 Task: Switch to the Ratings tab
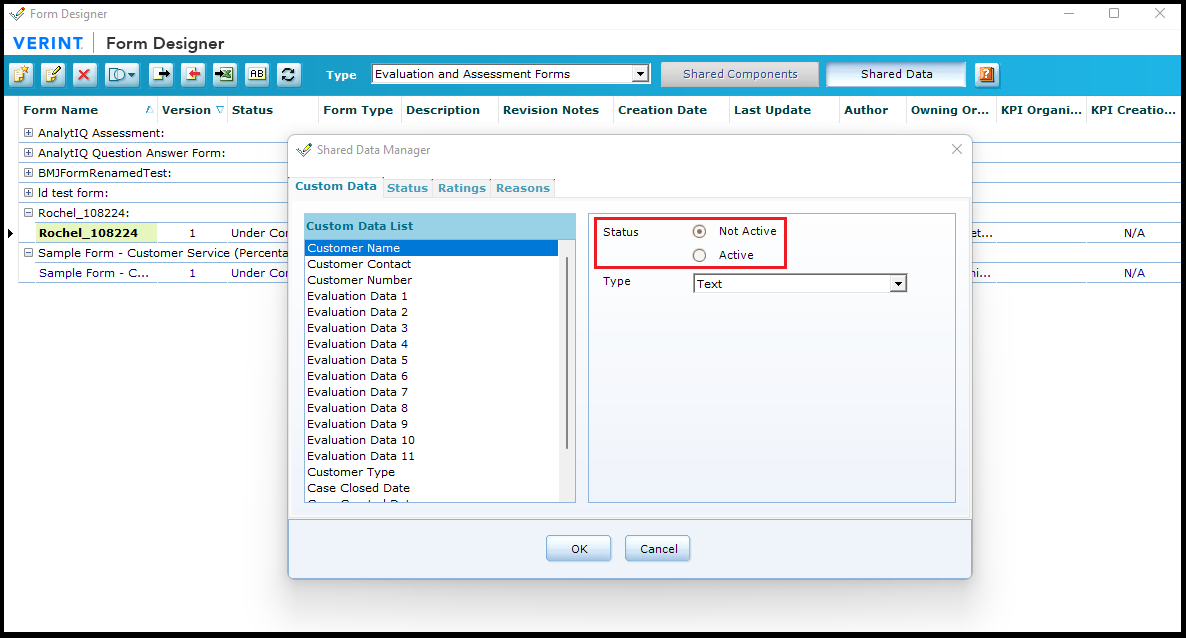point(461,188)
